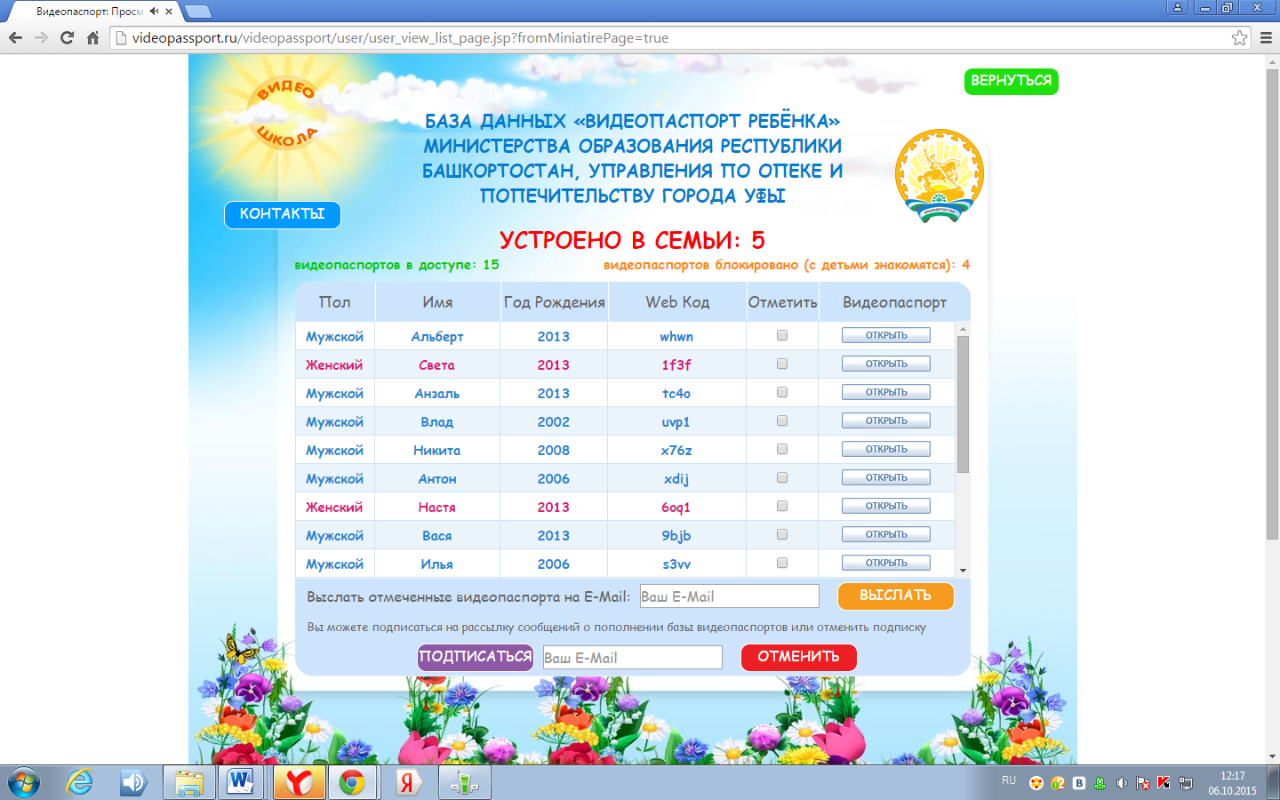Viewport: 1280px width, 800px height.
Task: Switch to Google Chrome on the taskbar
Action: [x=352, y=782]
